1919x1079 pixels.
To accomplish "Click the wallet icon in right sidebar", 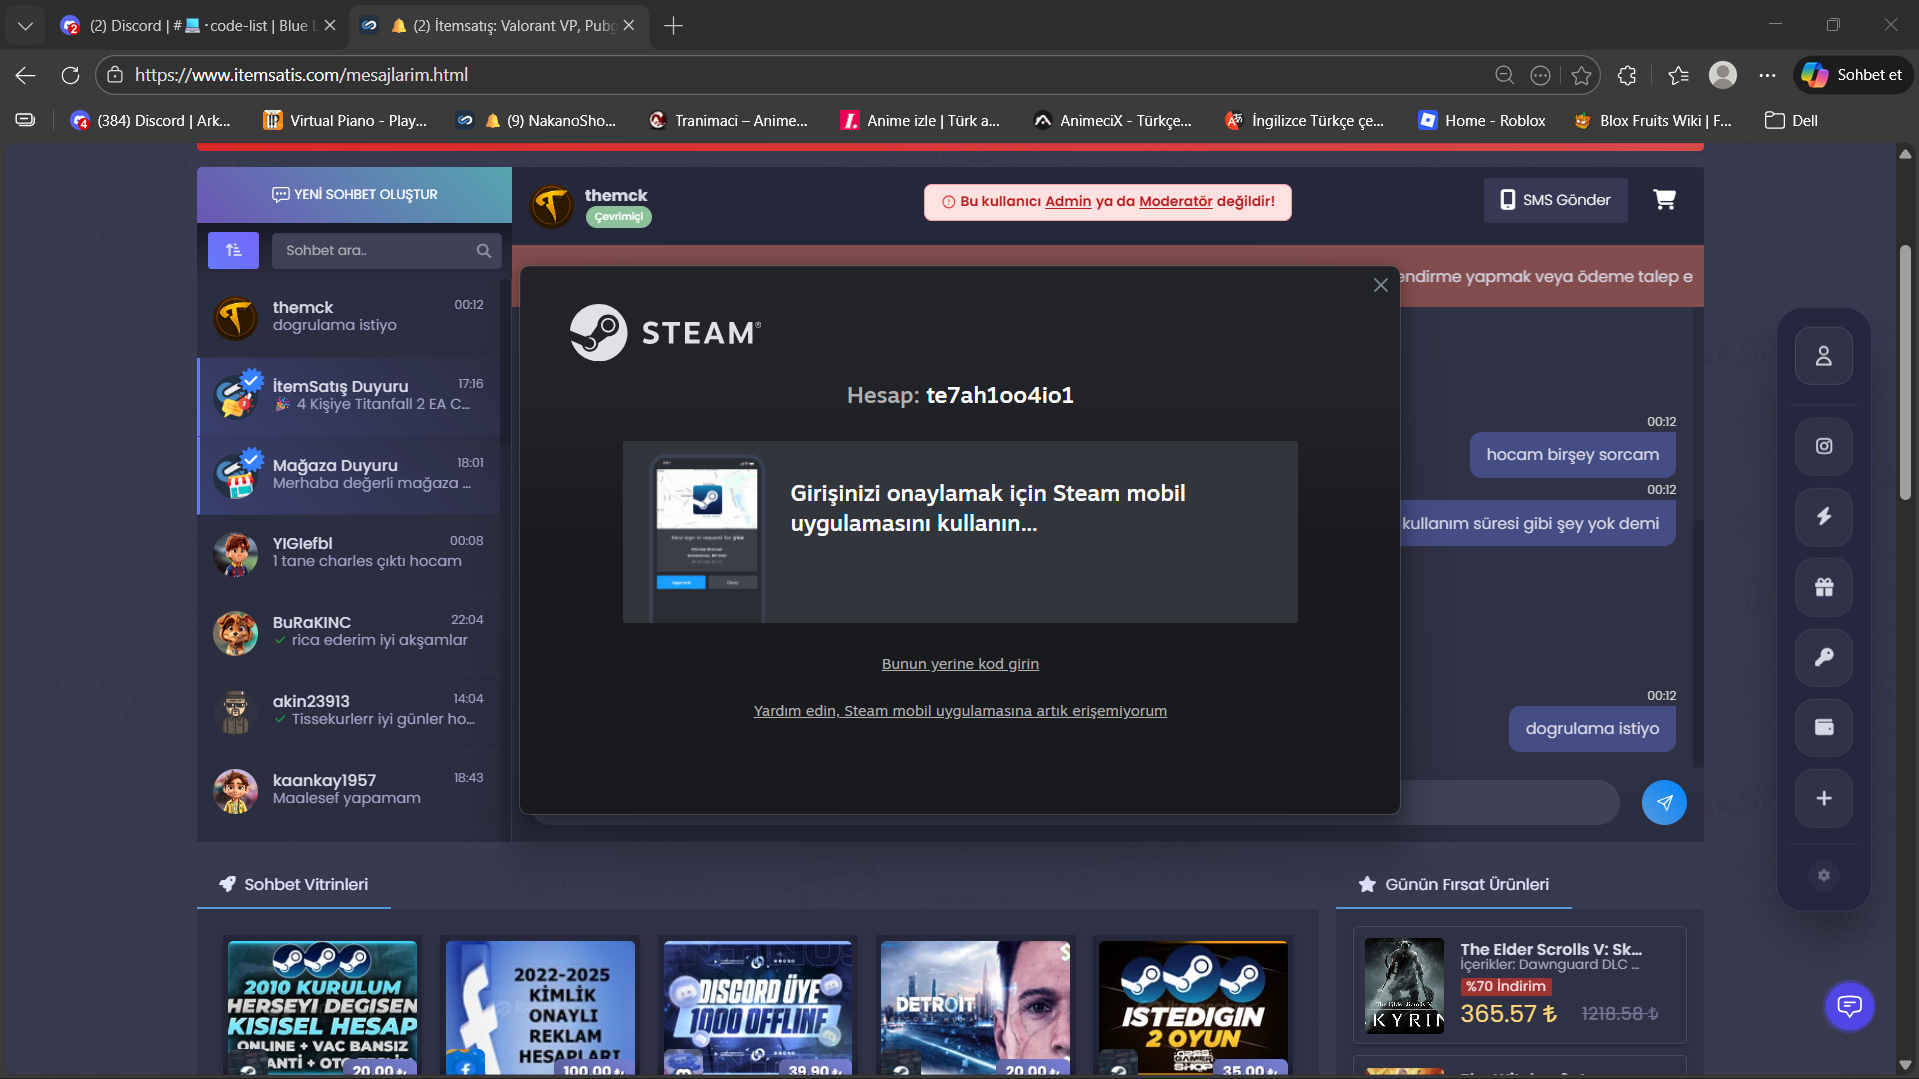I will (x=1824, y=727).
